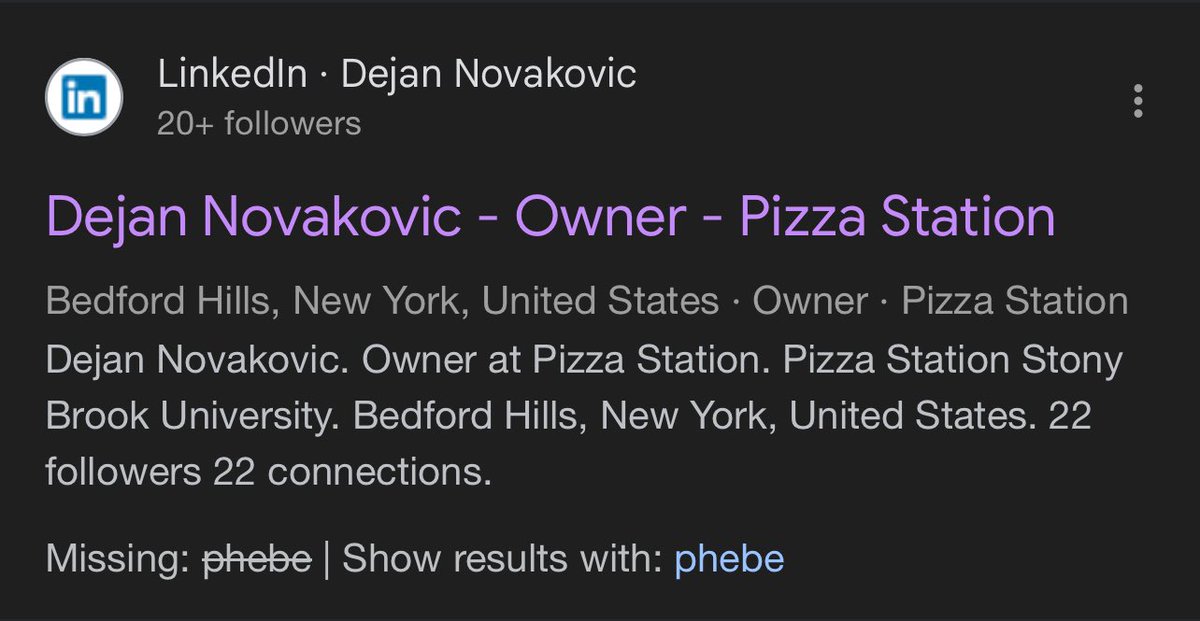Click the word Owner in the purple title
The width and height of the screenshot is (1200, 621).
click(x=596, y=217)
